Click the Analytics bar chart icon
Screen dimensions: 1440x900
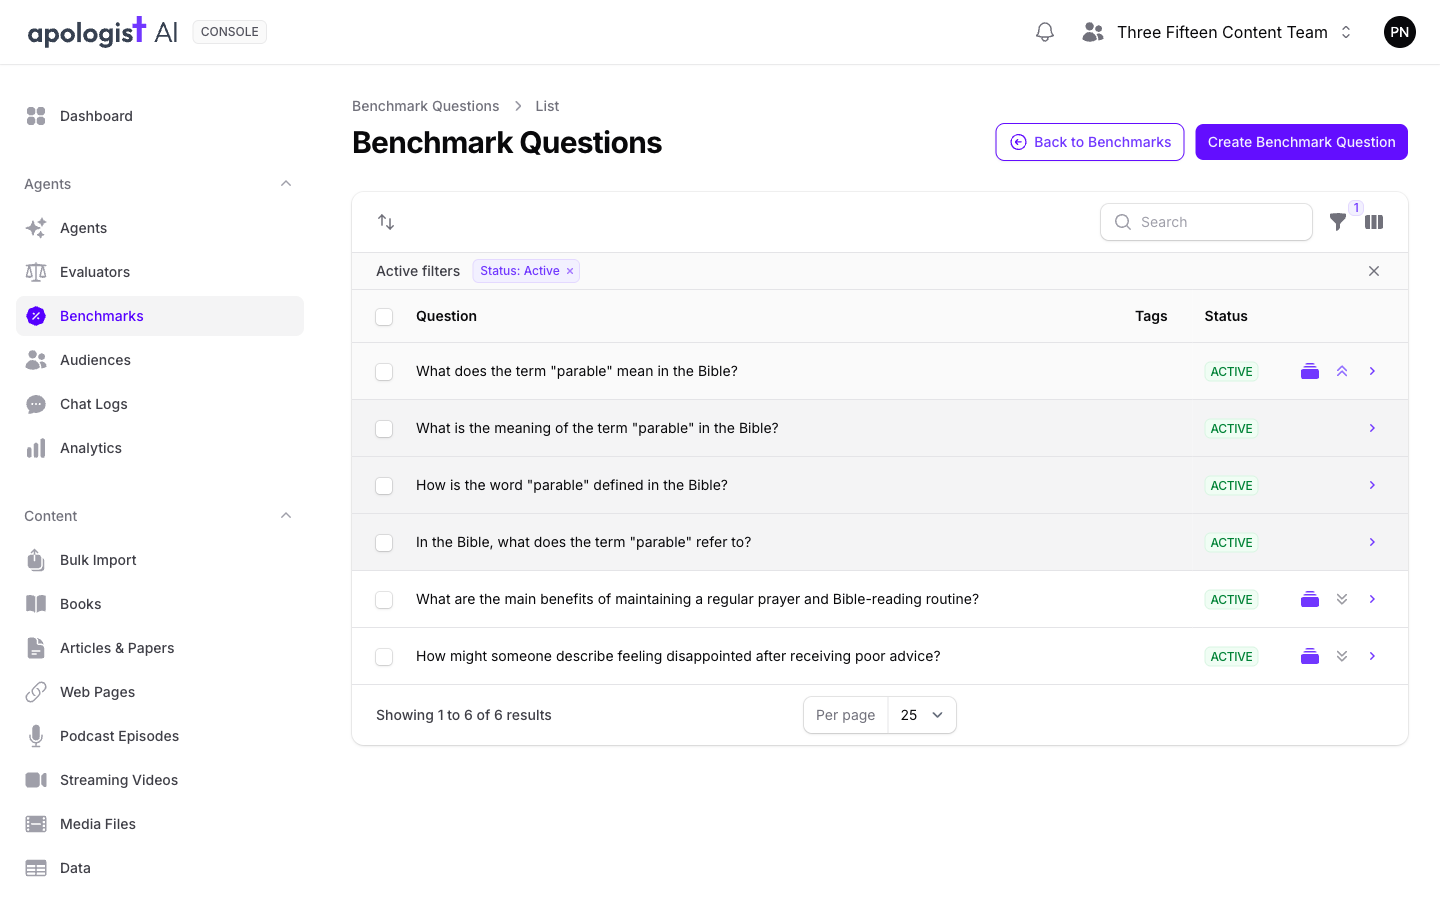36,448
